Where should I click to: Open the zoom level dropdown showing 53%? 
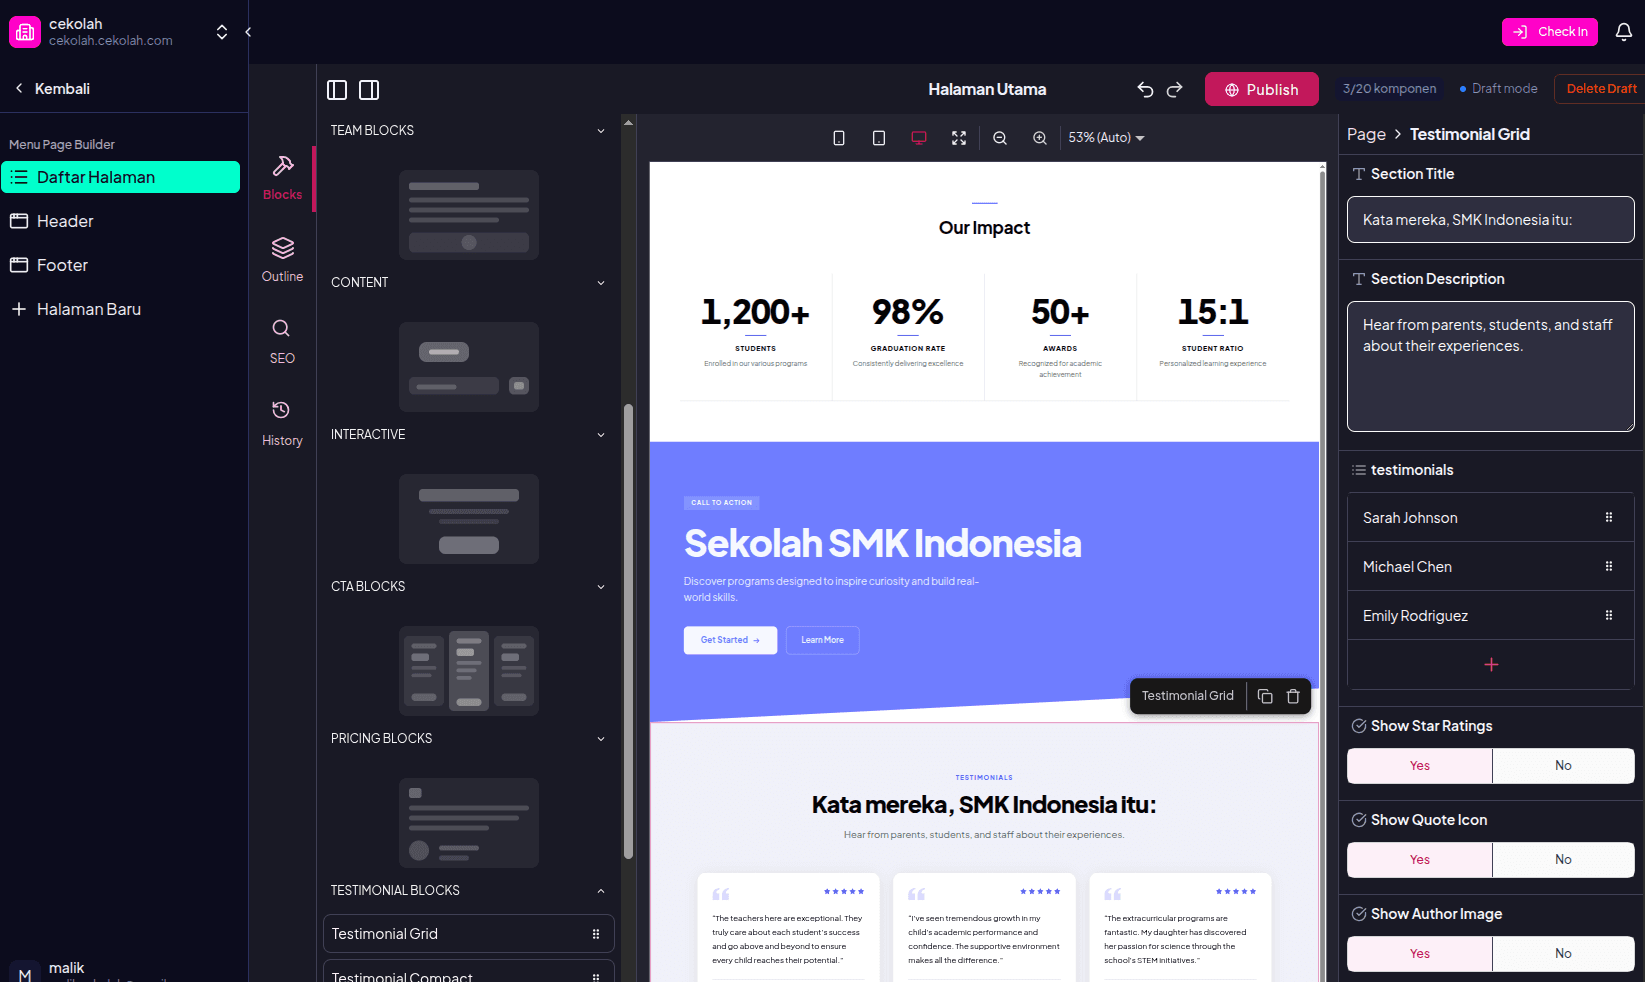1106,137
